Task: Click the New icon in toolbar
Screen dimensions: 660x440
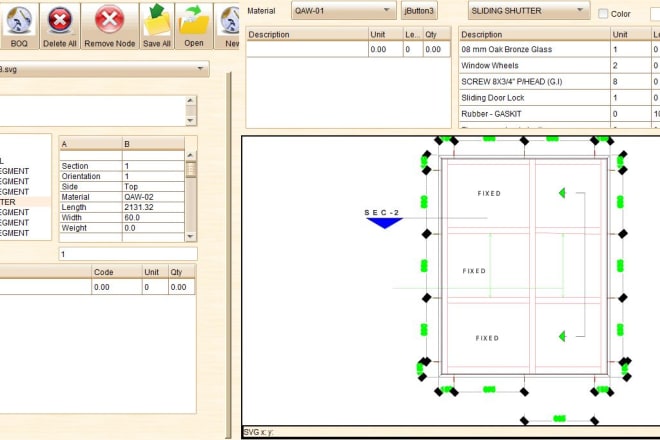Action: click(230, 22)
